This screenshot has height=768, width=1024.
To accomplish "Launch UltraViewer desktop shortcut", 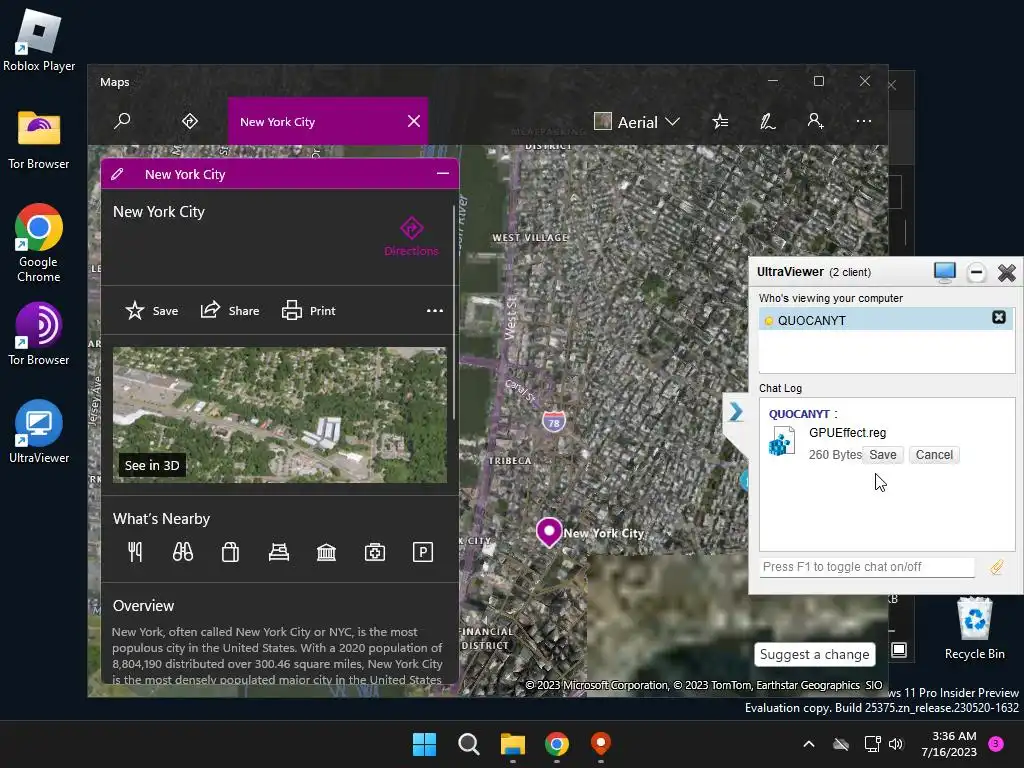I will point(39,432).
